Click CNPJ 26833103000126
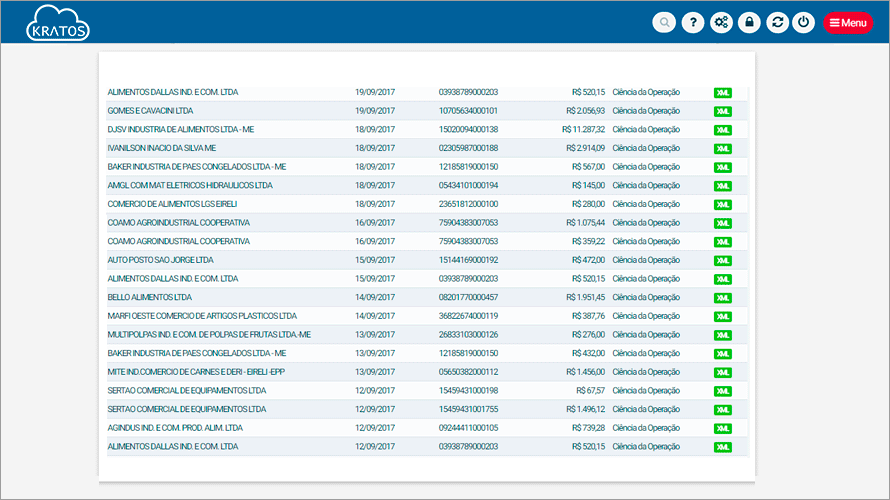The image size is (890, 500). tap(468, 335)
